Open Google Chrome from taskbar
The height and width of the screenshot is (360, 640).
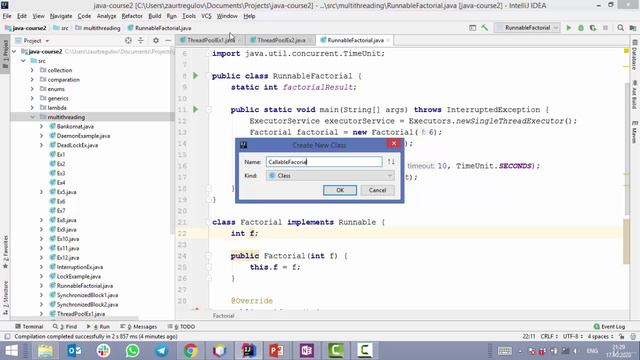point(190,351)
